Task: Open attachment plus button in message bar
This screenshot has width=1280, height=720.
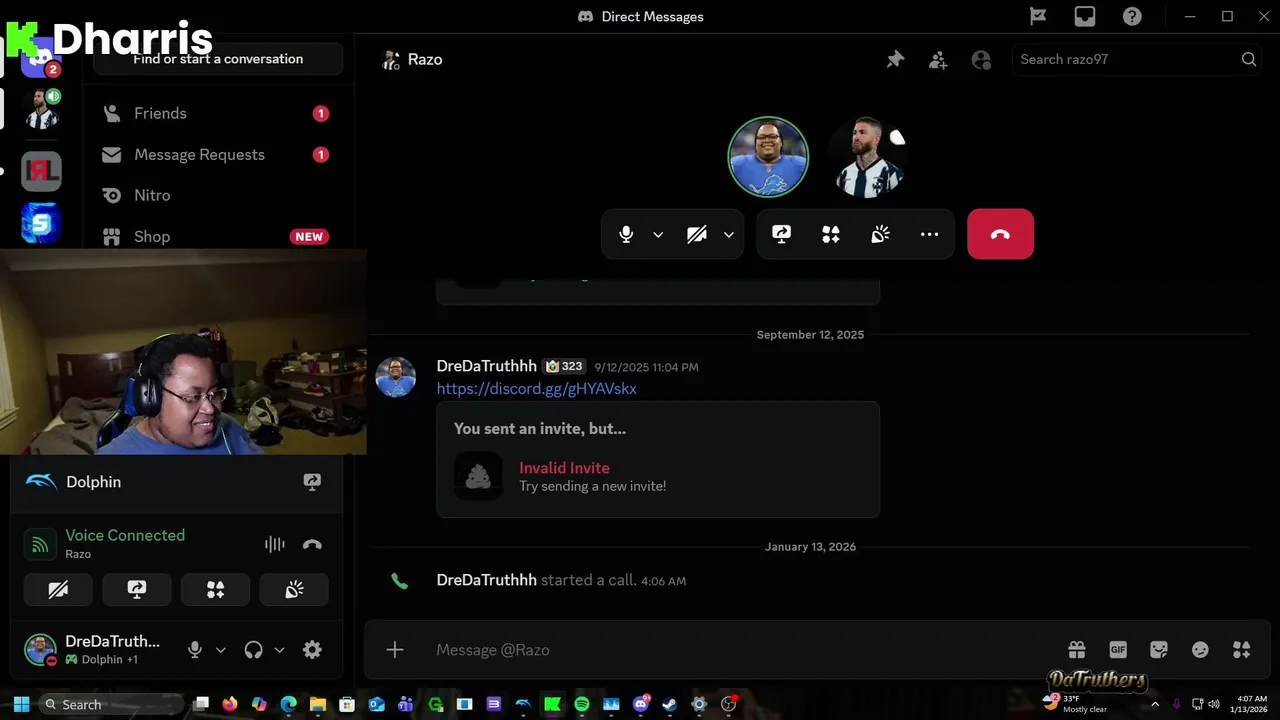Action: click(x=395, y=650)
